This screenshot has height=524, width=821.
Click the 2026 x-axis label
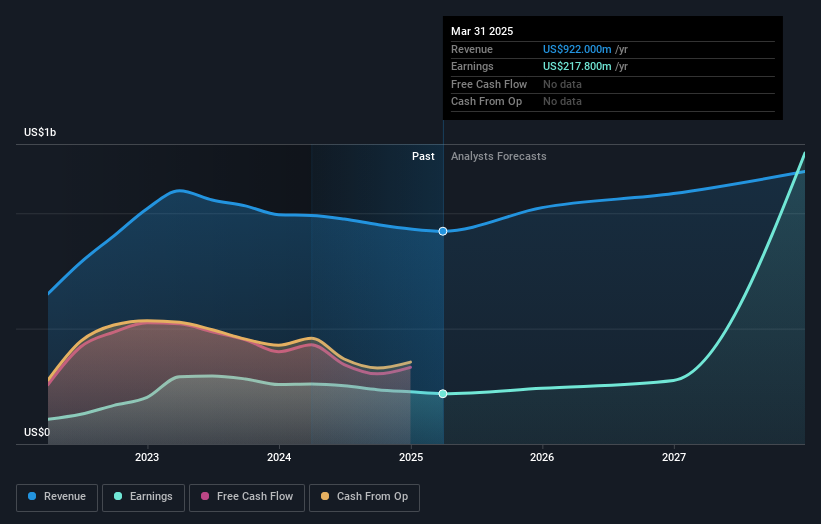(x=542, y=458)
